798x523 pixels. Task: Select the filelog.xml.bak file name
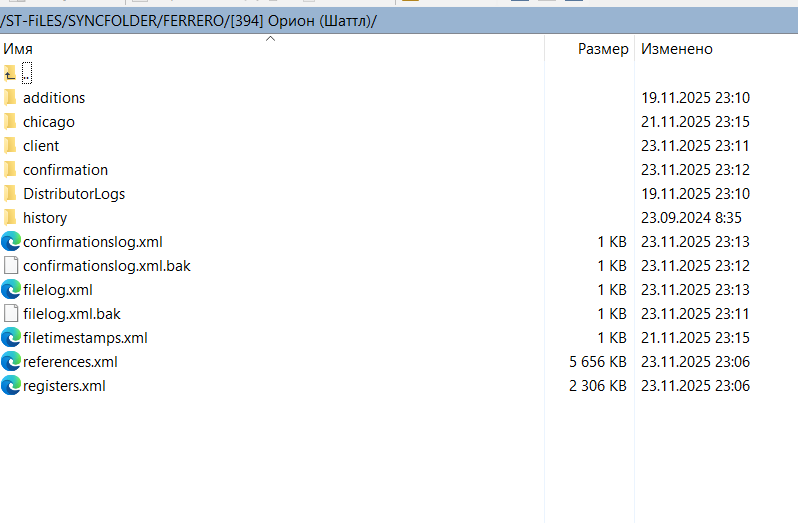72,314
